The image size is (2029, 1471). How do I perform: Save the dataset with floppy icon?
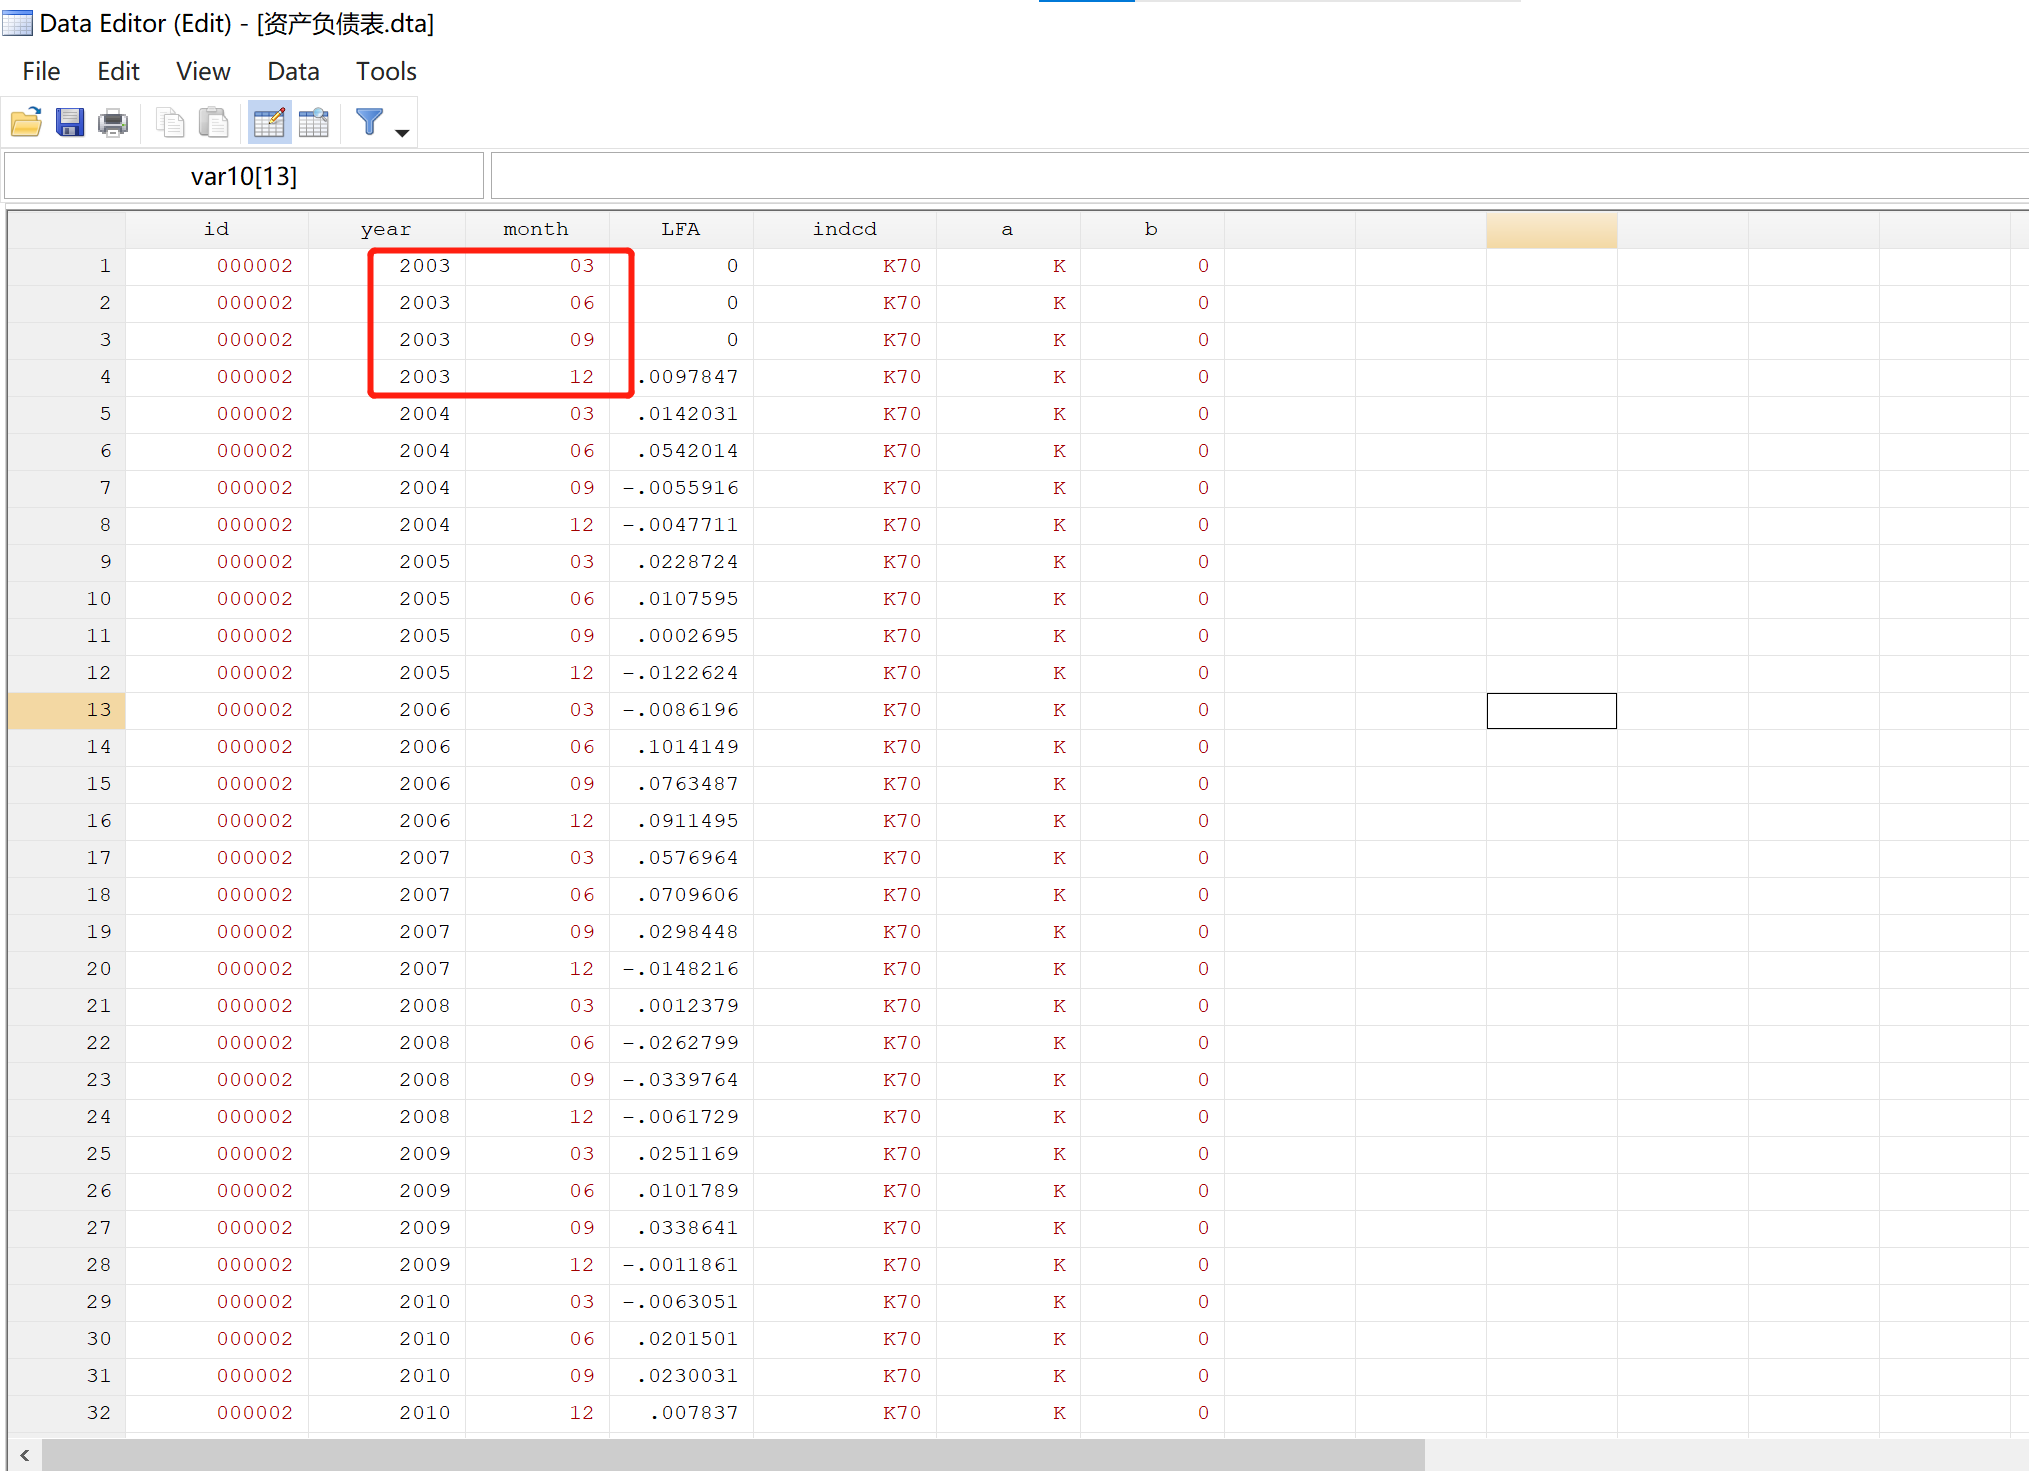70,123
